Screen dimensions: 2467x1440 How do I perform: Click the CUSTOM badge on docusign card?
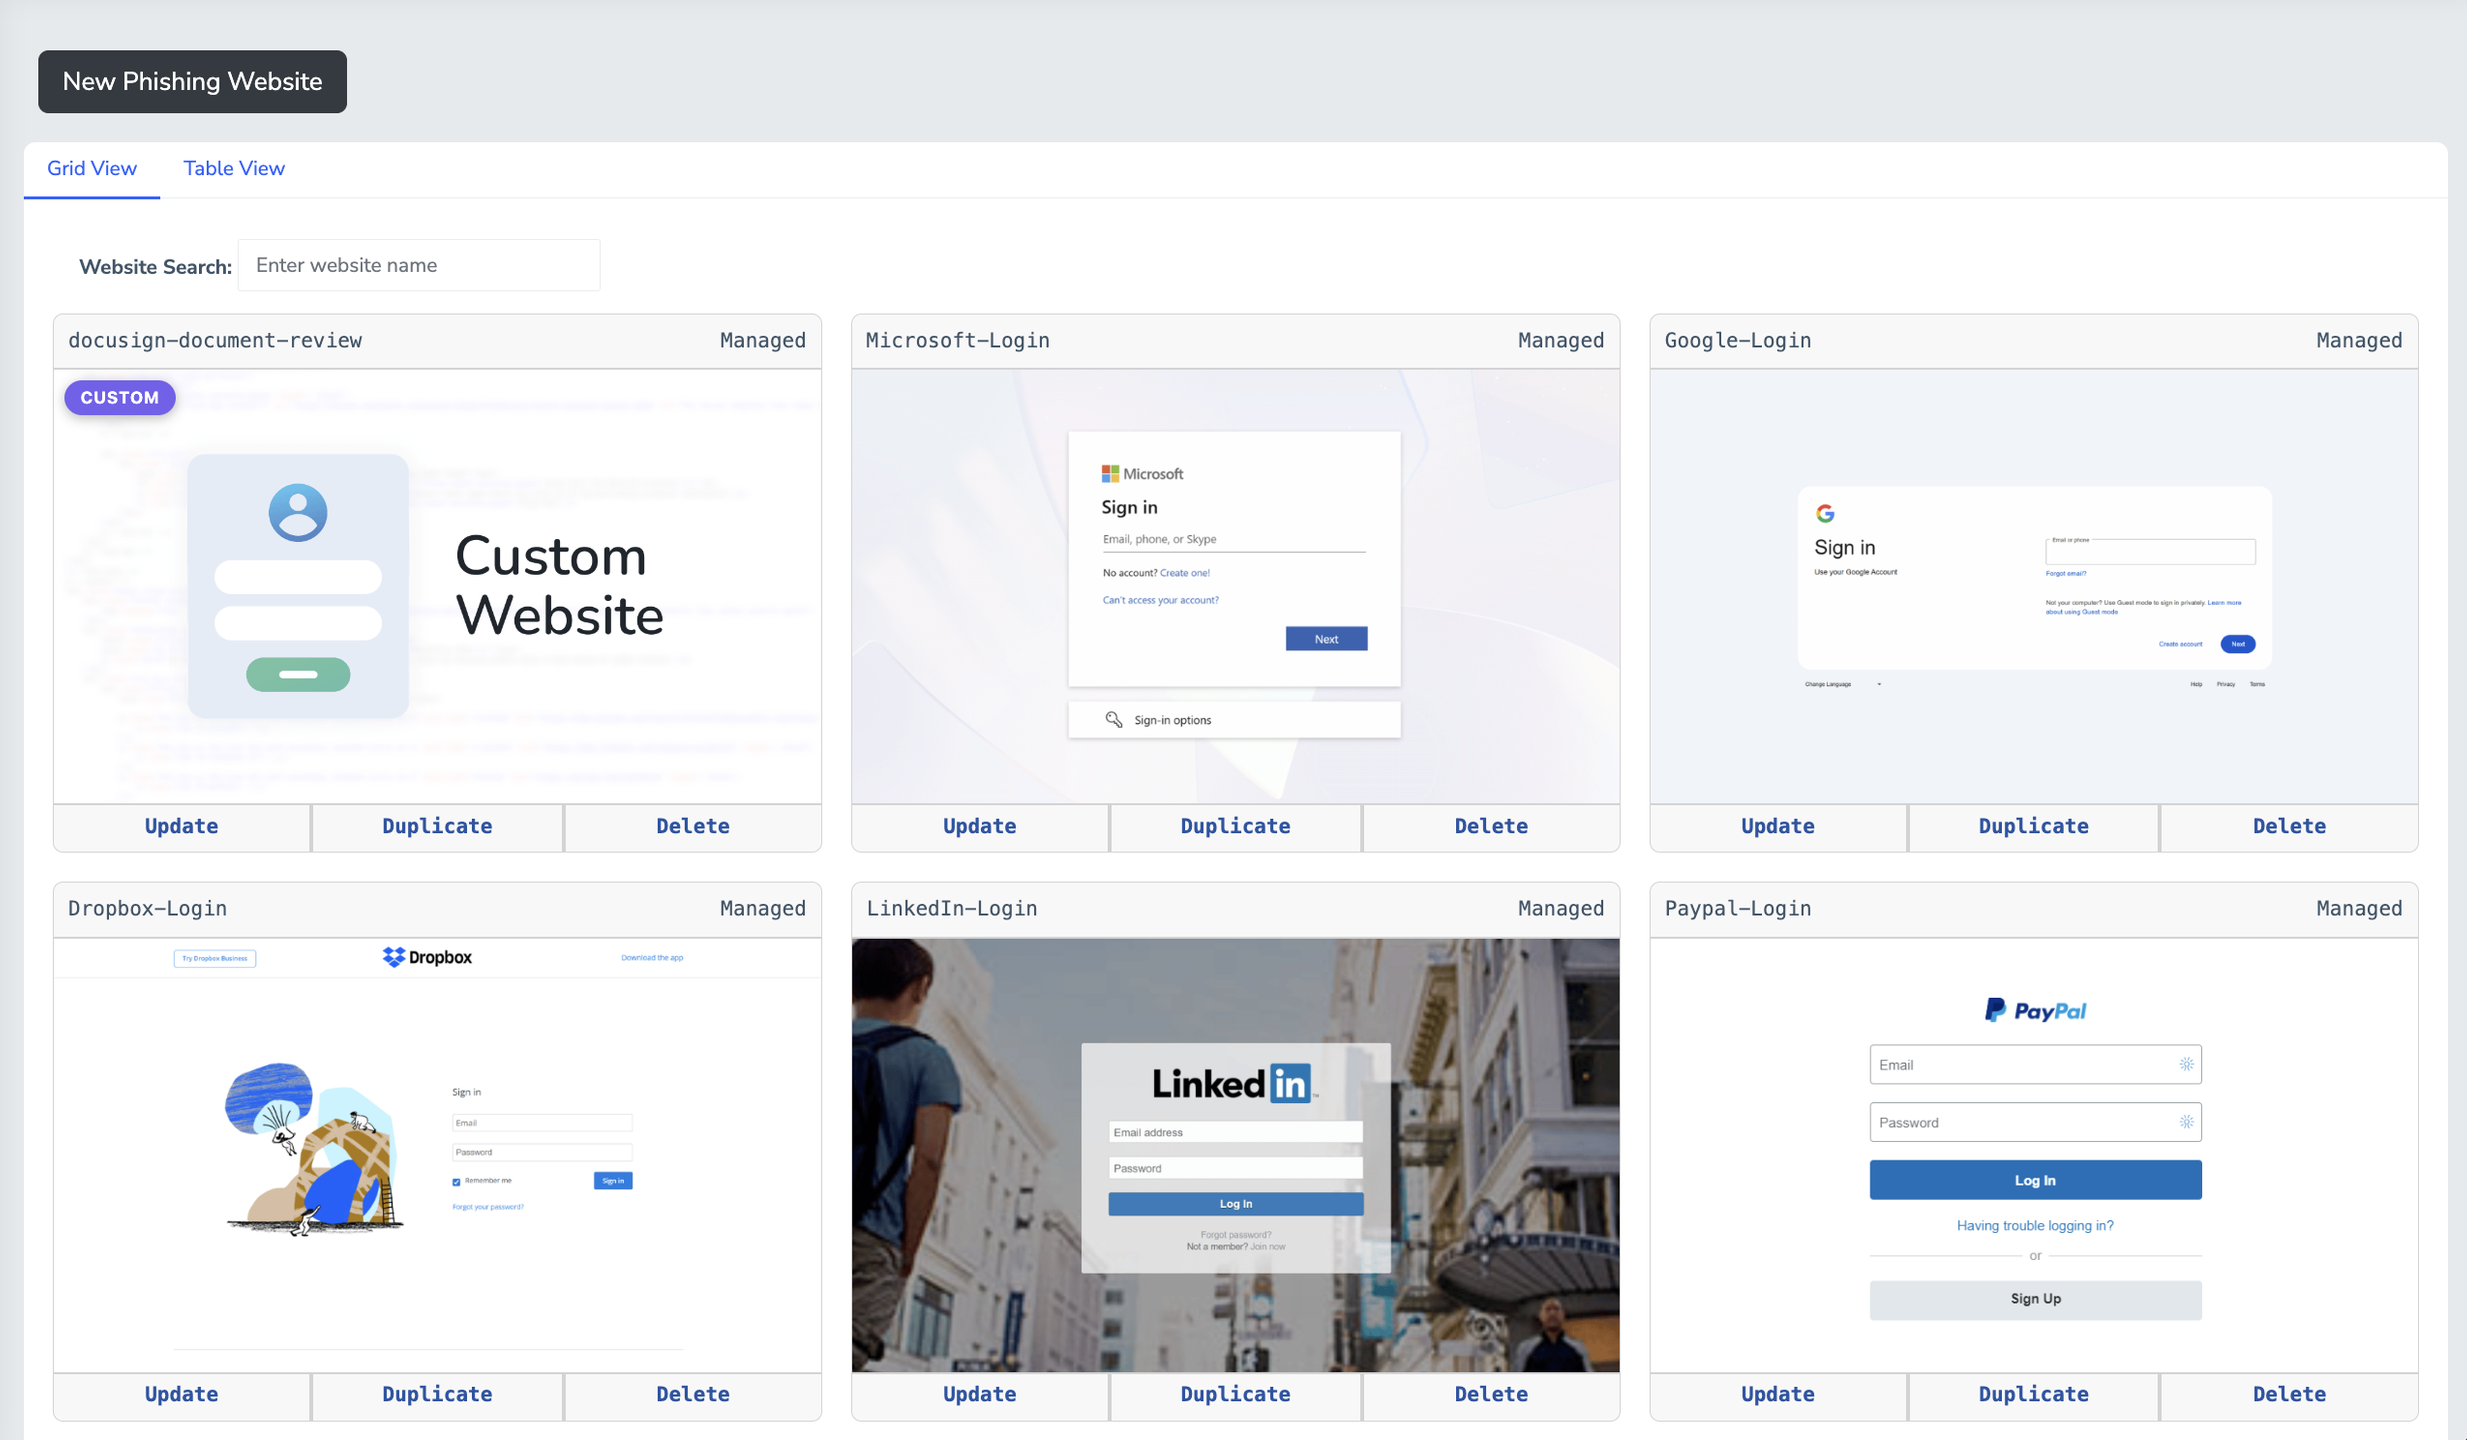(120, 397)
